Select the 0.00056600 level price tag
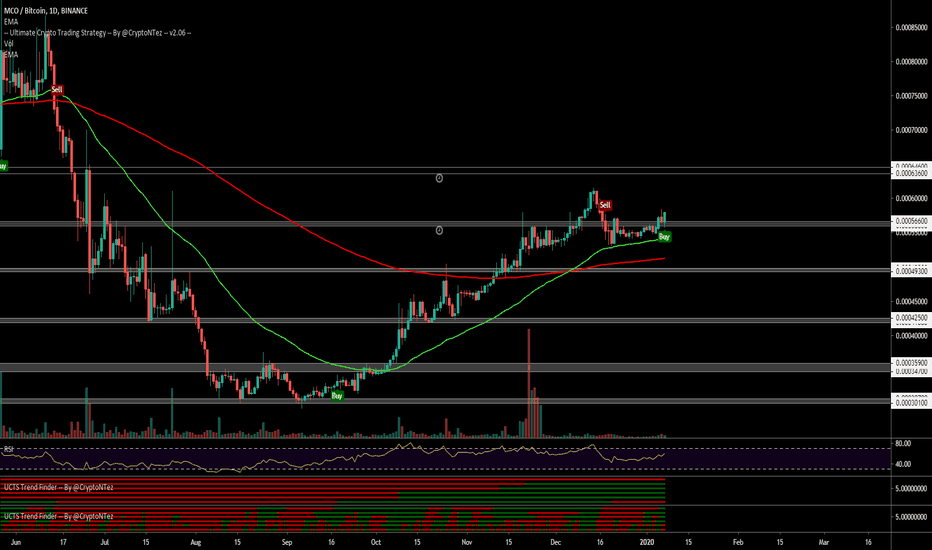The image size is (932, 550). coord(912,221)
